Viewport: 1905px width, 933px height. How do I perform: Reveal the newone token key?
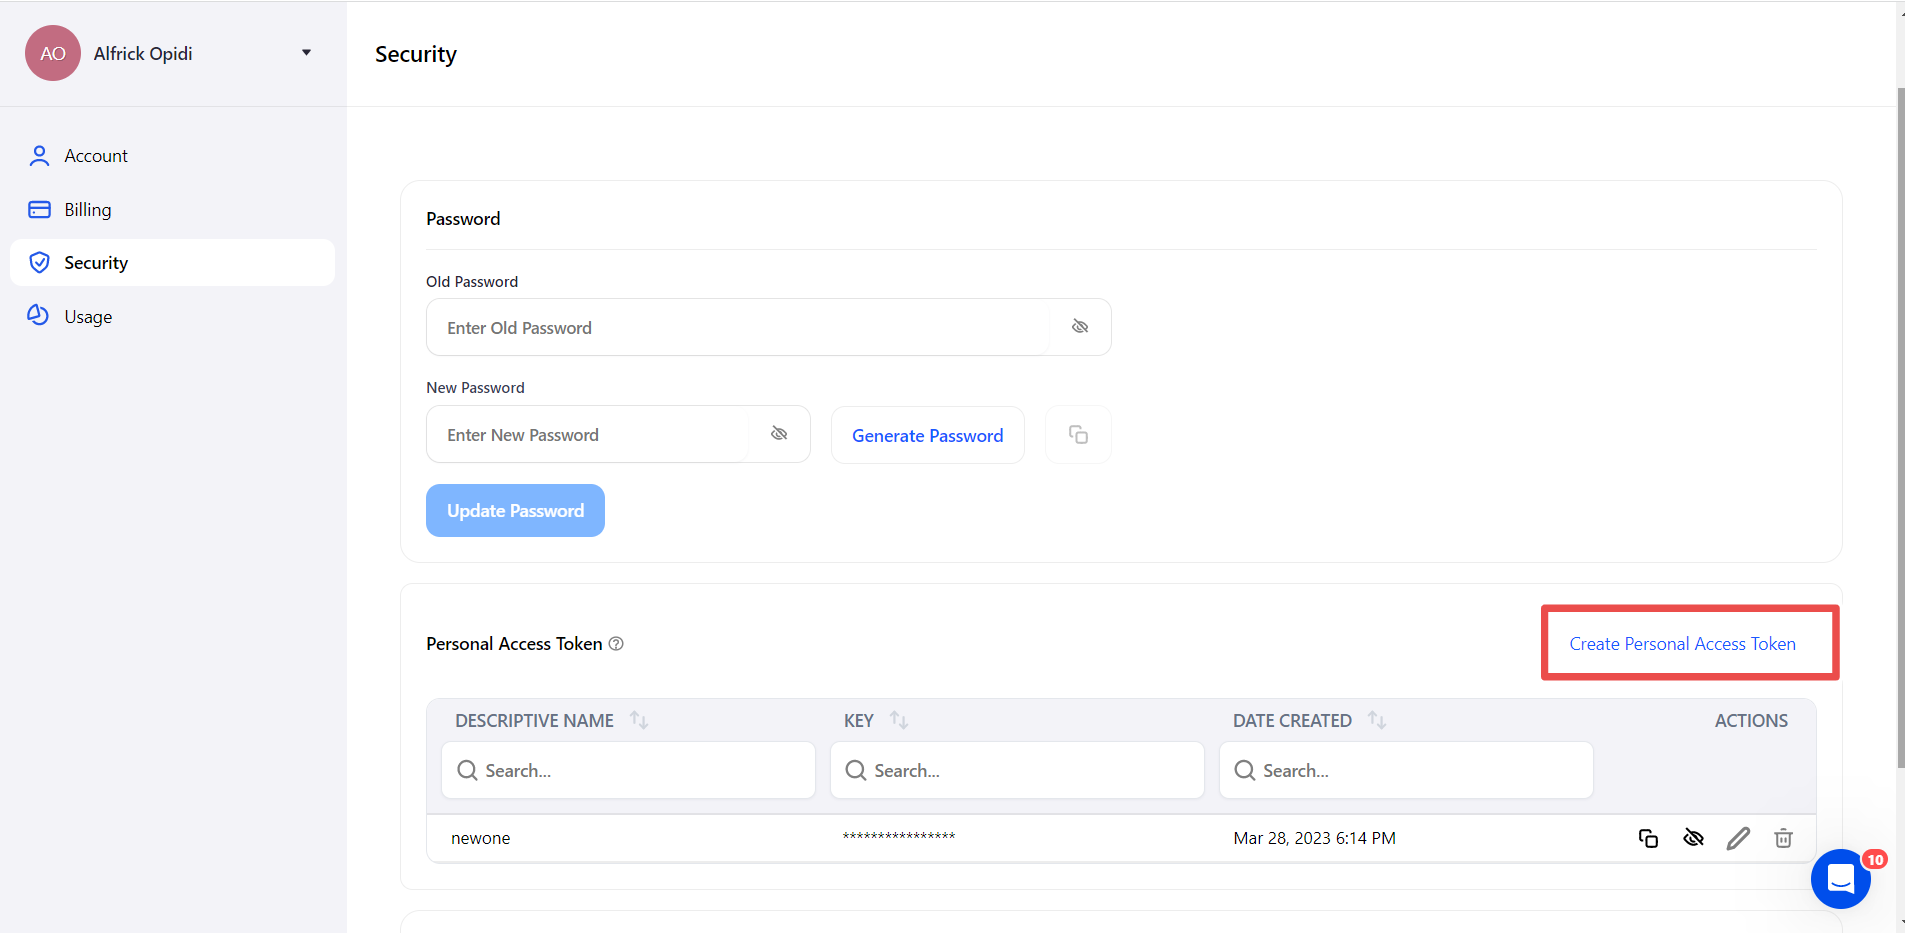(x=1693, y=838)
